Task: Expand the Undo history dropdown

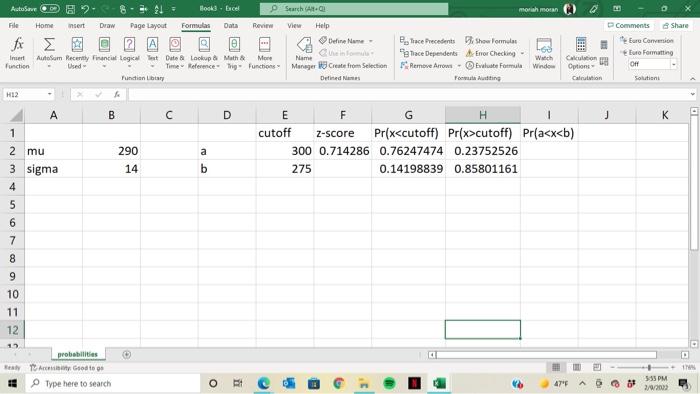Action: [93, 9]
